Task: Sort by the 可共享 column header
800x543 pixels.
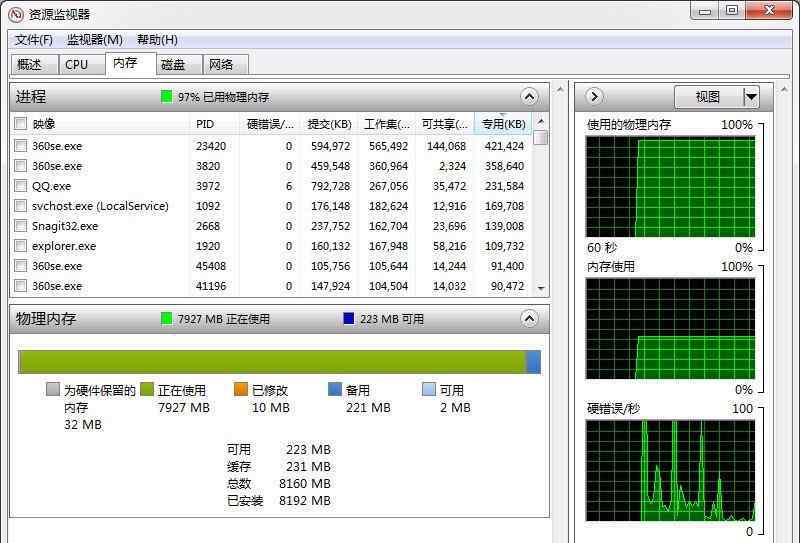Action: 444,124
